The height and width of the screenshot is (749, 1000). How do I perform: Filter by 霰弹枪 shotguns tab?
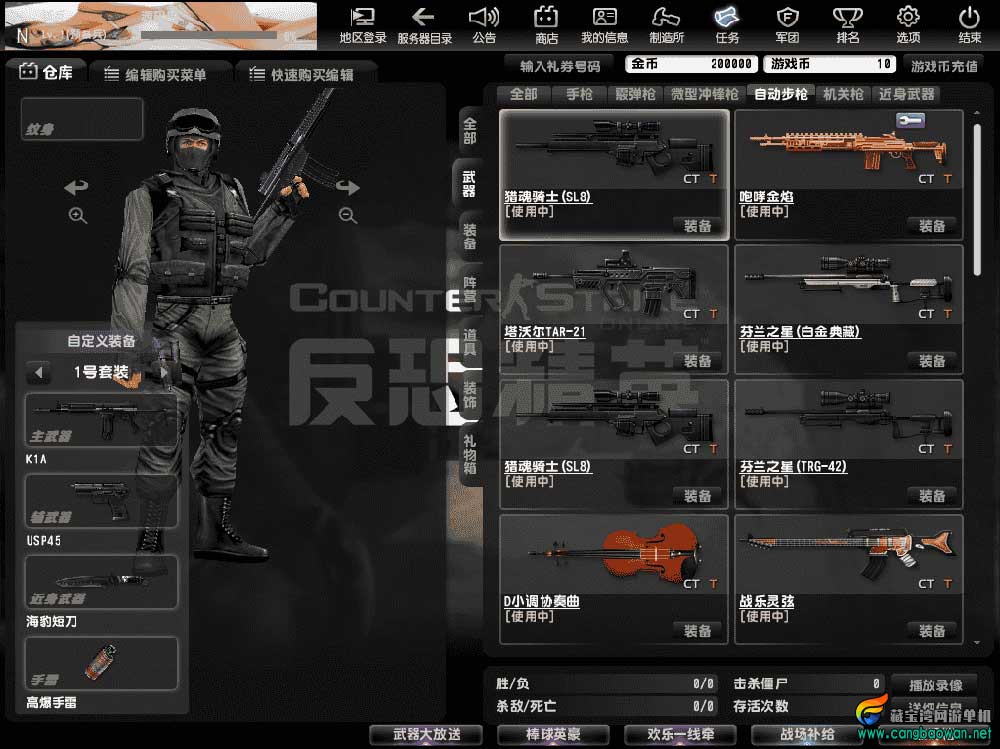tap(635, 94)
